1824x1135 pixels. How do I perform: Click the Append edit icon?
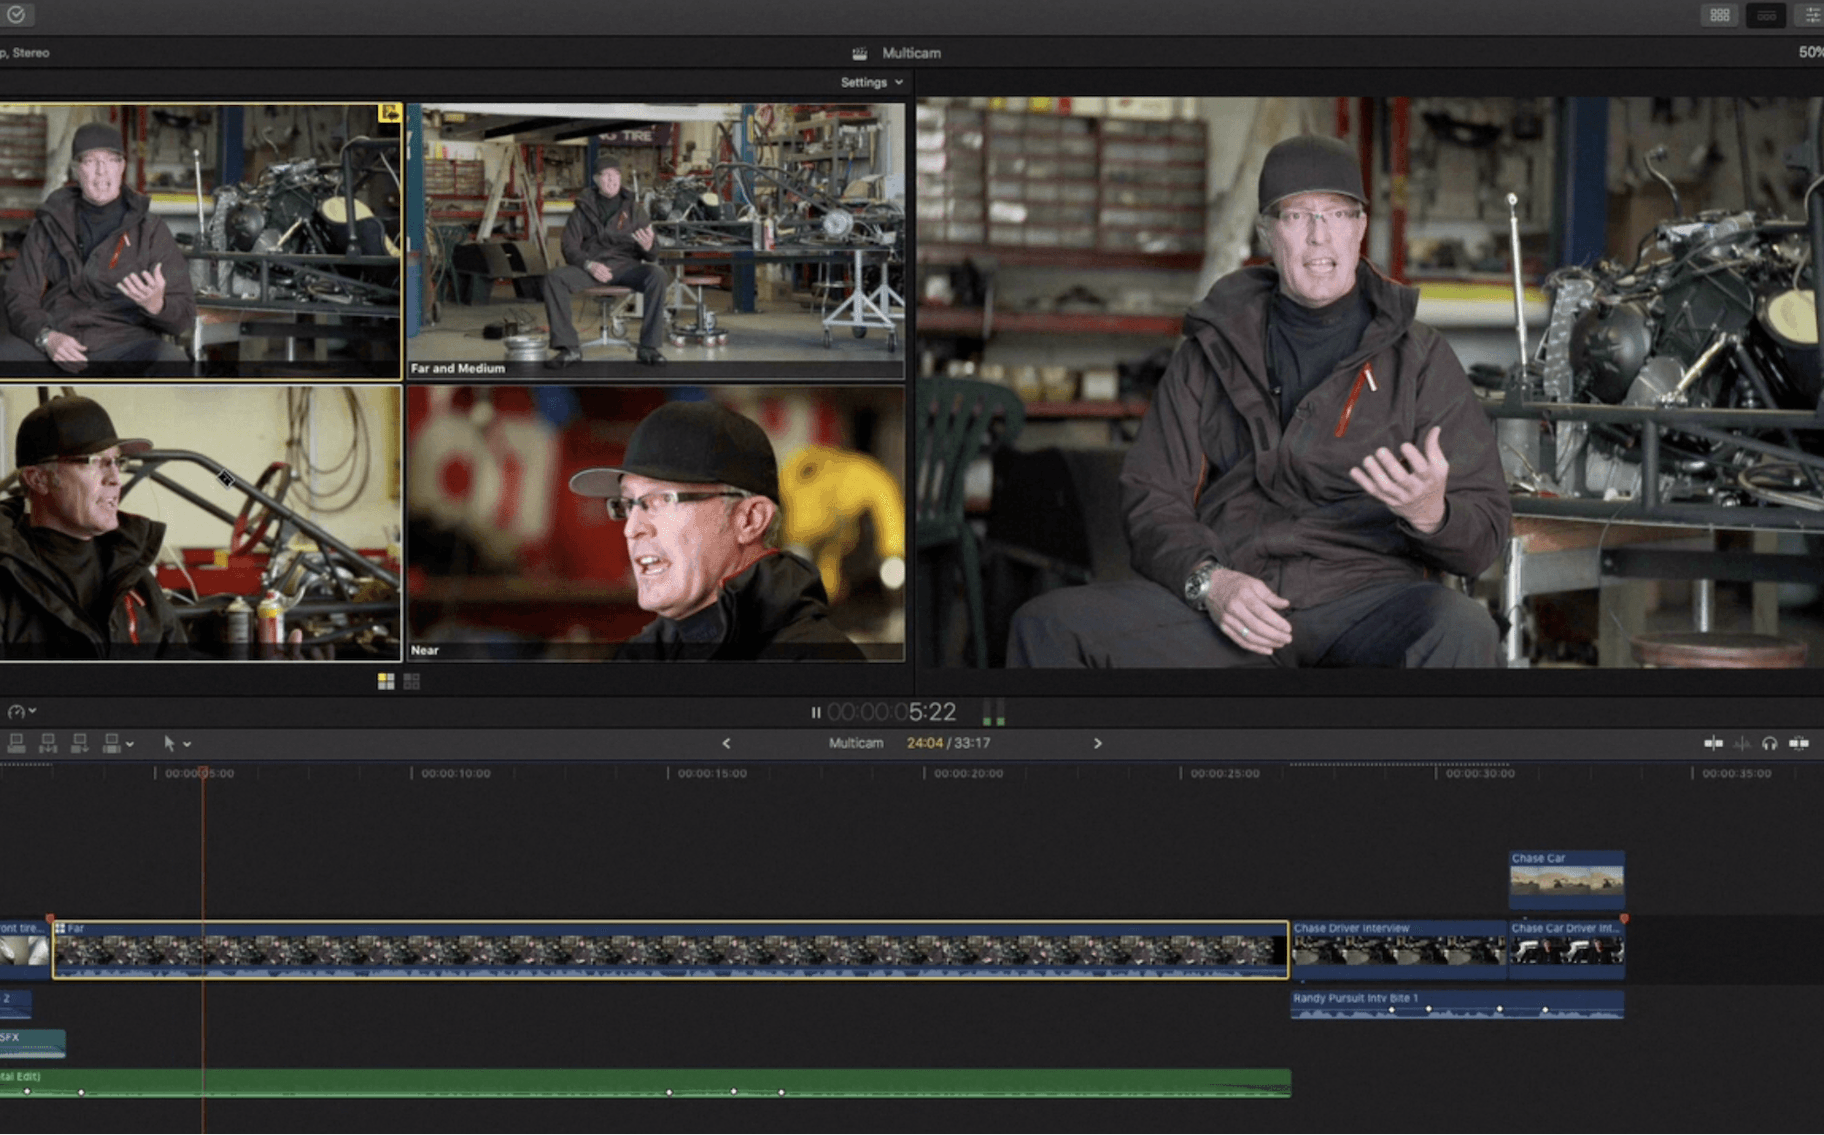80,743
